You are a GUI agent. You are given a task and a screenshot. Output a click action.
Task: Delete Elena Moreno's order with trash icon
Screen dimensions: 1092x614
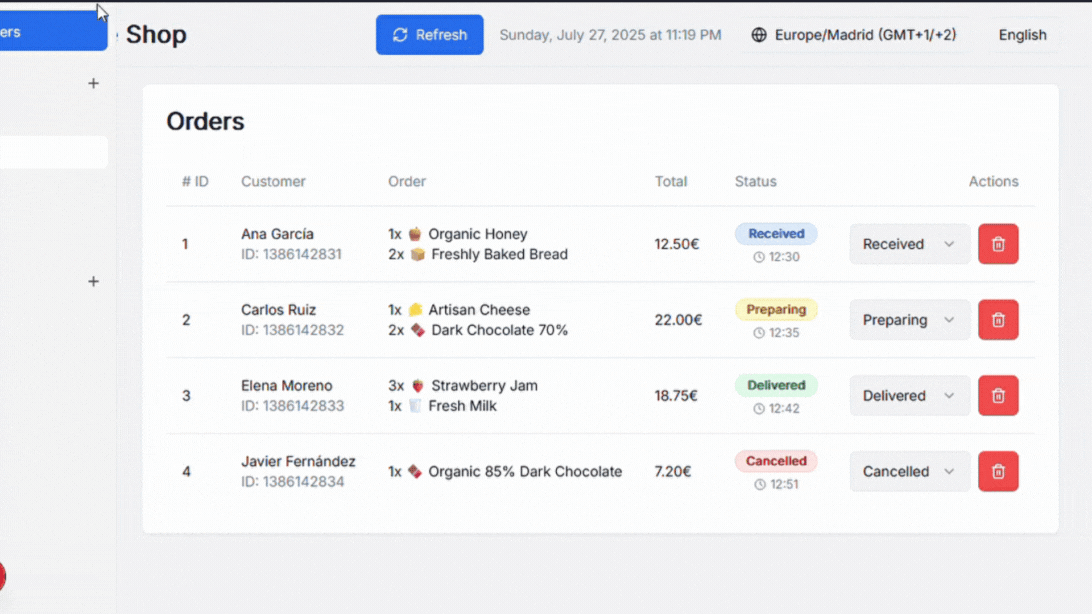pyautogui.click(x=998, y=396)
